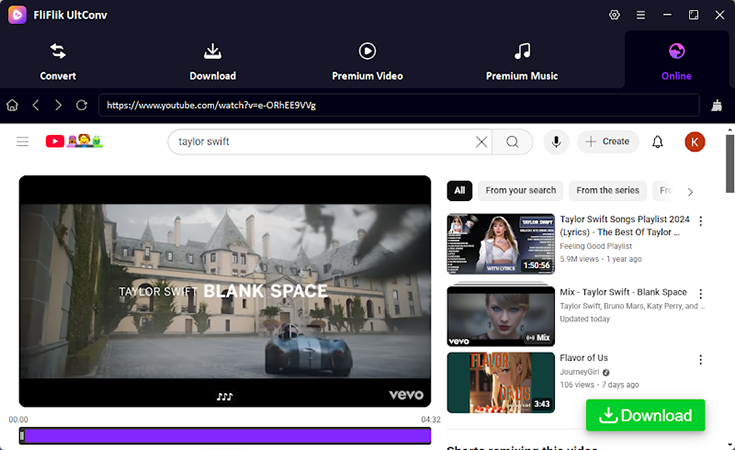Open the Create button

click(608, 142)
